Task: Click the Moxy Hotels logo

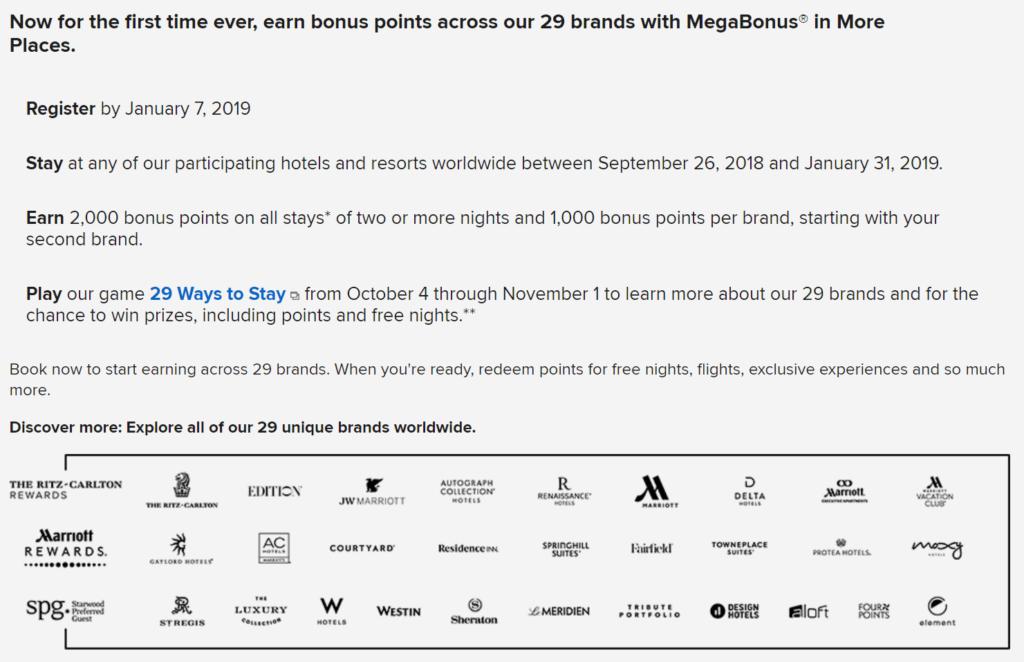Action: pyautogui.click(x=935, y=549)
